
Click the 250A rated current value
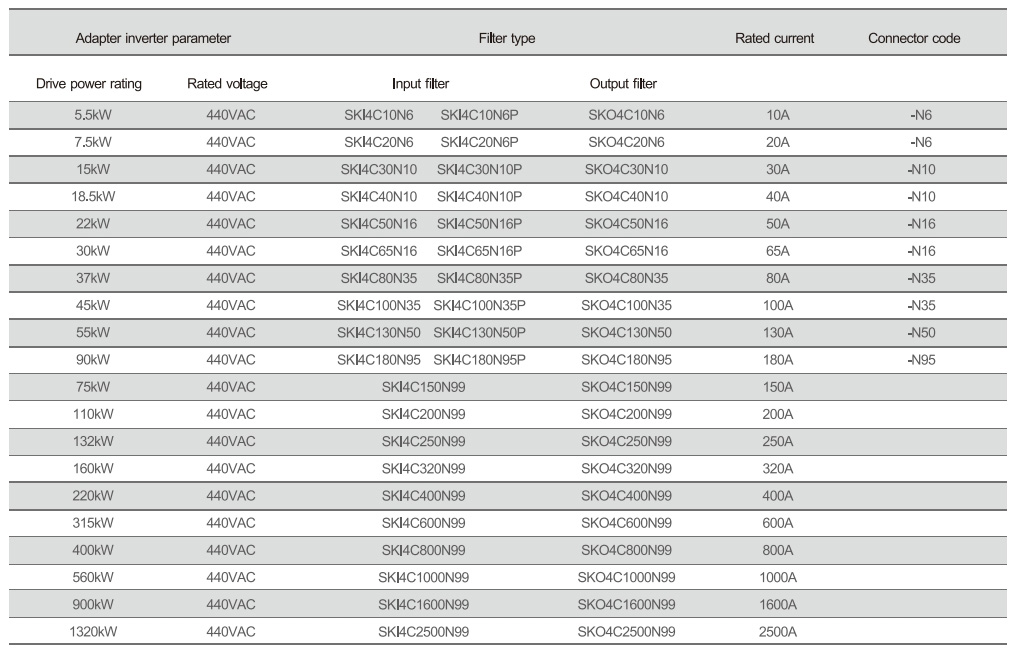[x=778, y=442]
